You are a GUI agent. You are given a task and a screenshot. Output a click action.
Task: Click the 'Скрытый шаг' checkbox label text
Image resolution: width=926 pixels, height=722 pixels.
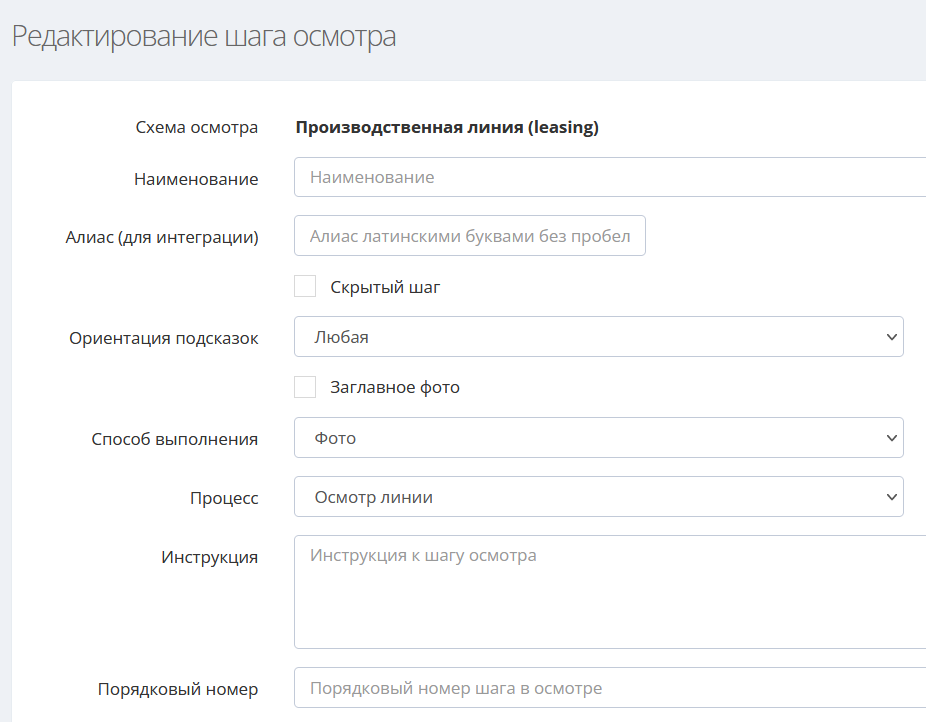(x=385, y=287)
